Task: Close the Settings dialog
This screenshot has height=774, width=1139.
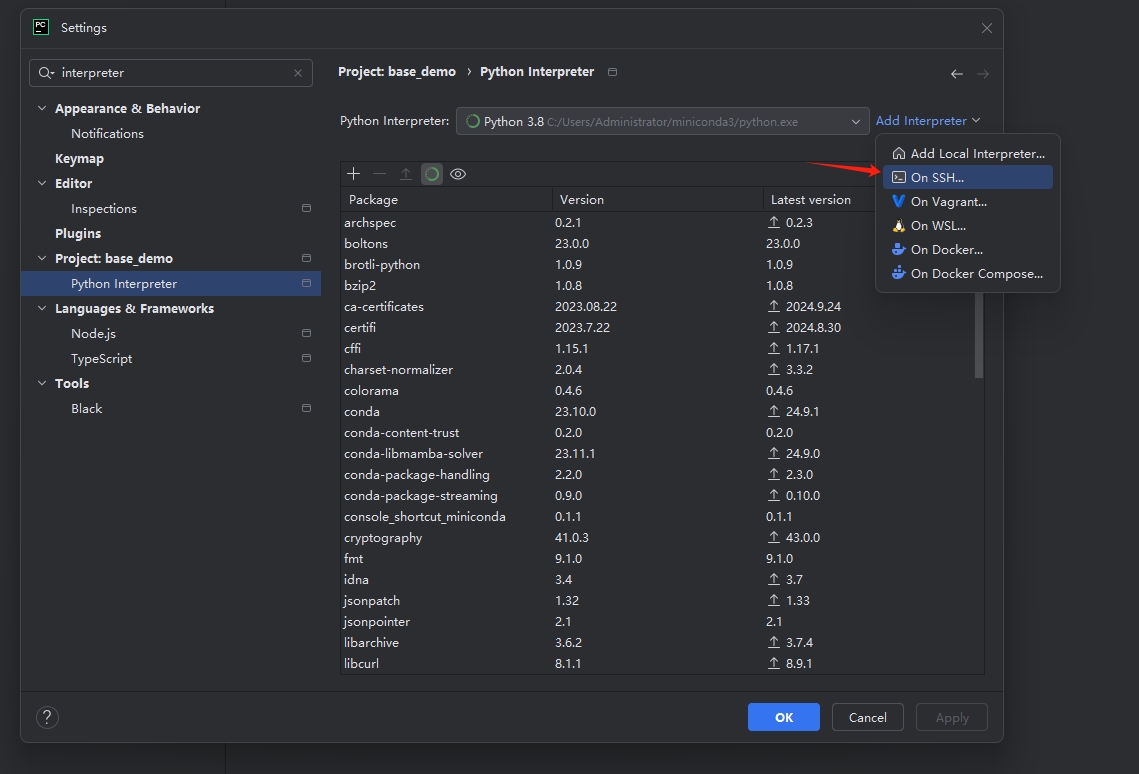Action: (x=986, y=28)
